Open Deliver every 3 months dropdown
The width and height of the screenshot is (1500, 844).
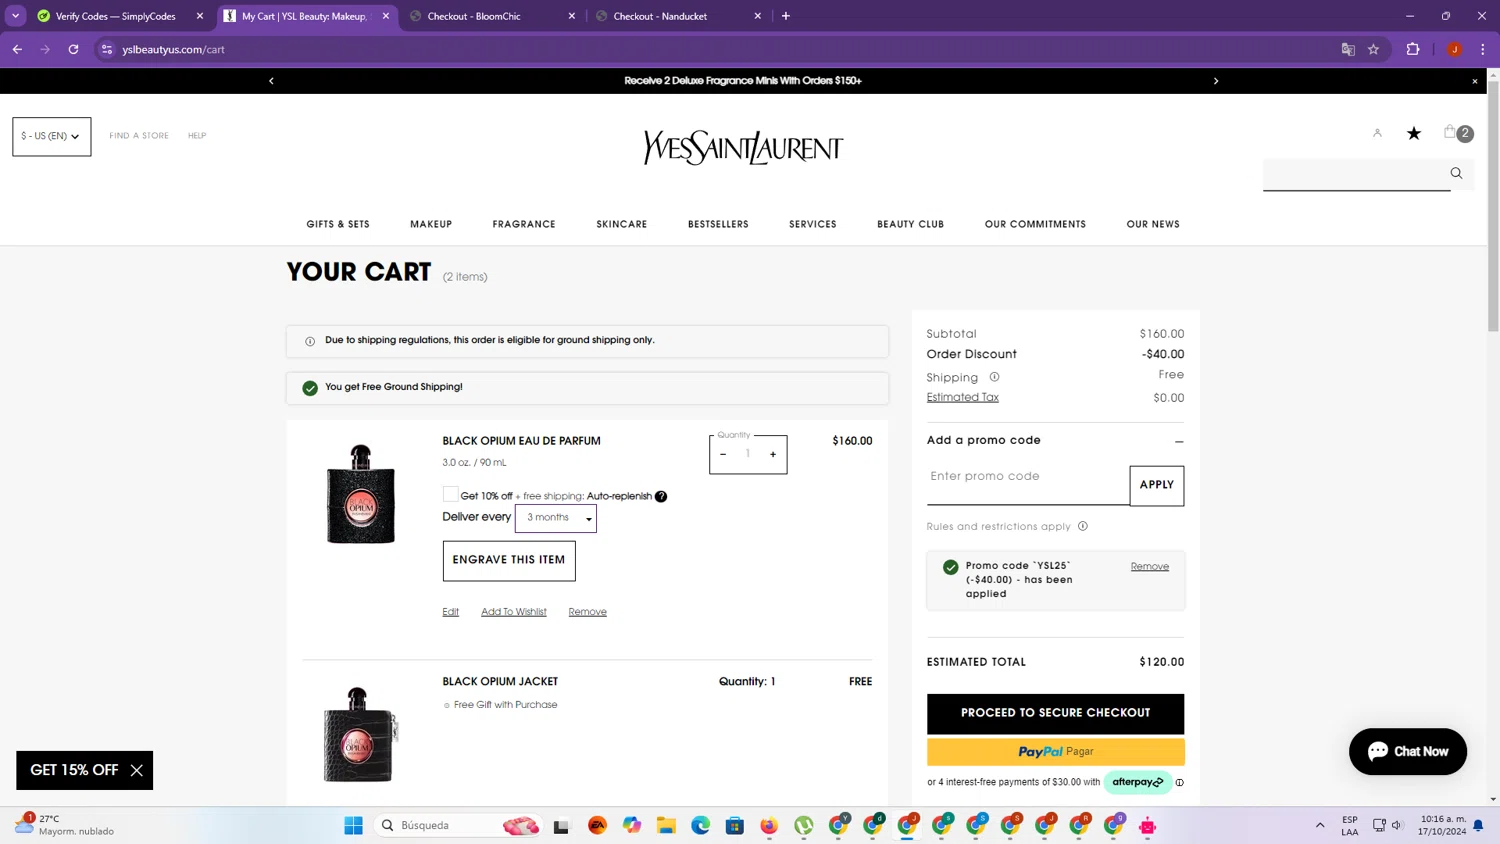point(556,518)
